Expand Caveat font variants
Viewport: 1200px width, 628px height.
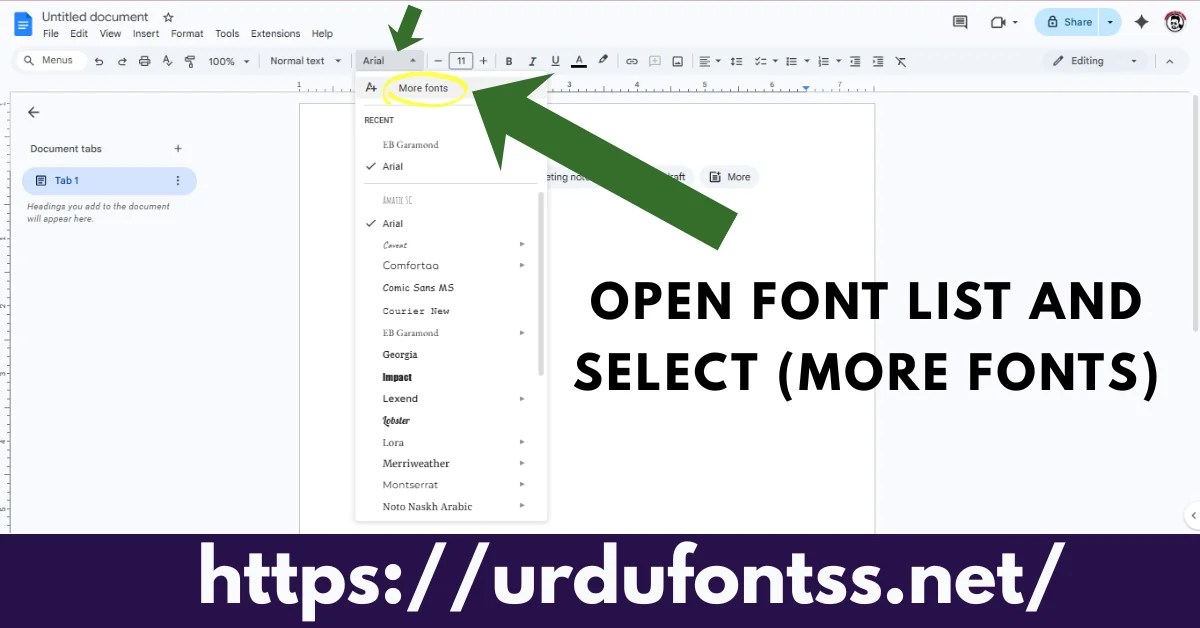pos(522,244)
